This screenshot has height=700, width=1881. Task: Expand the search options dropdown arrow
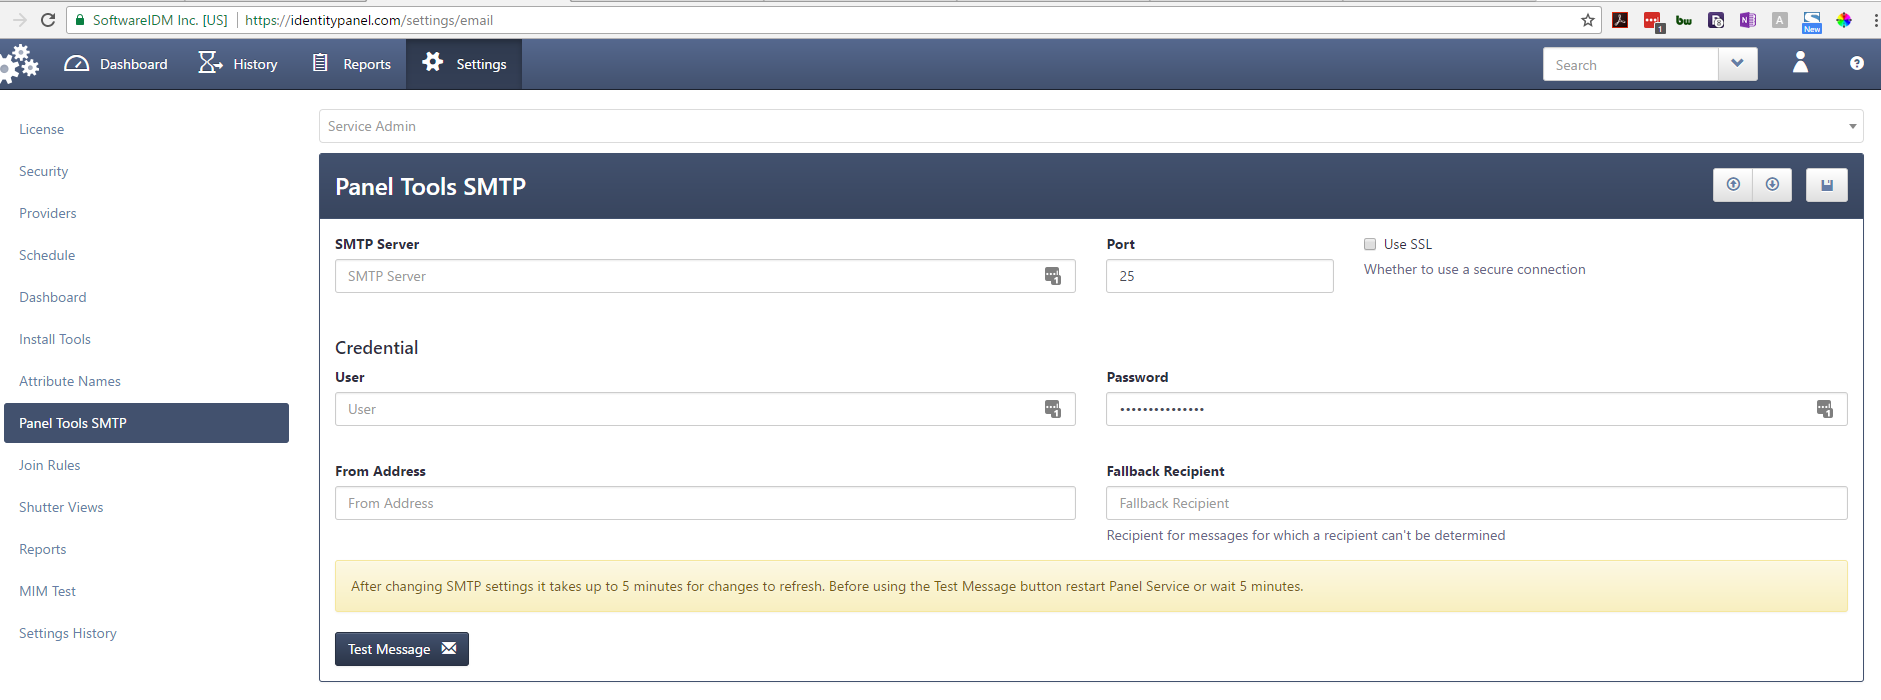(x=1738, y=65)
